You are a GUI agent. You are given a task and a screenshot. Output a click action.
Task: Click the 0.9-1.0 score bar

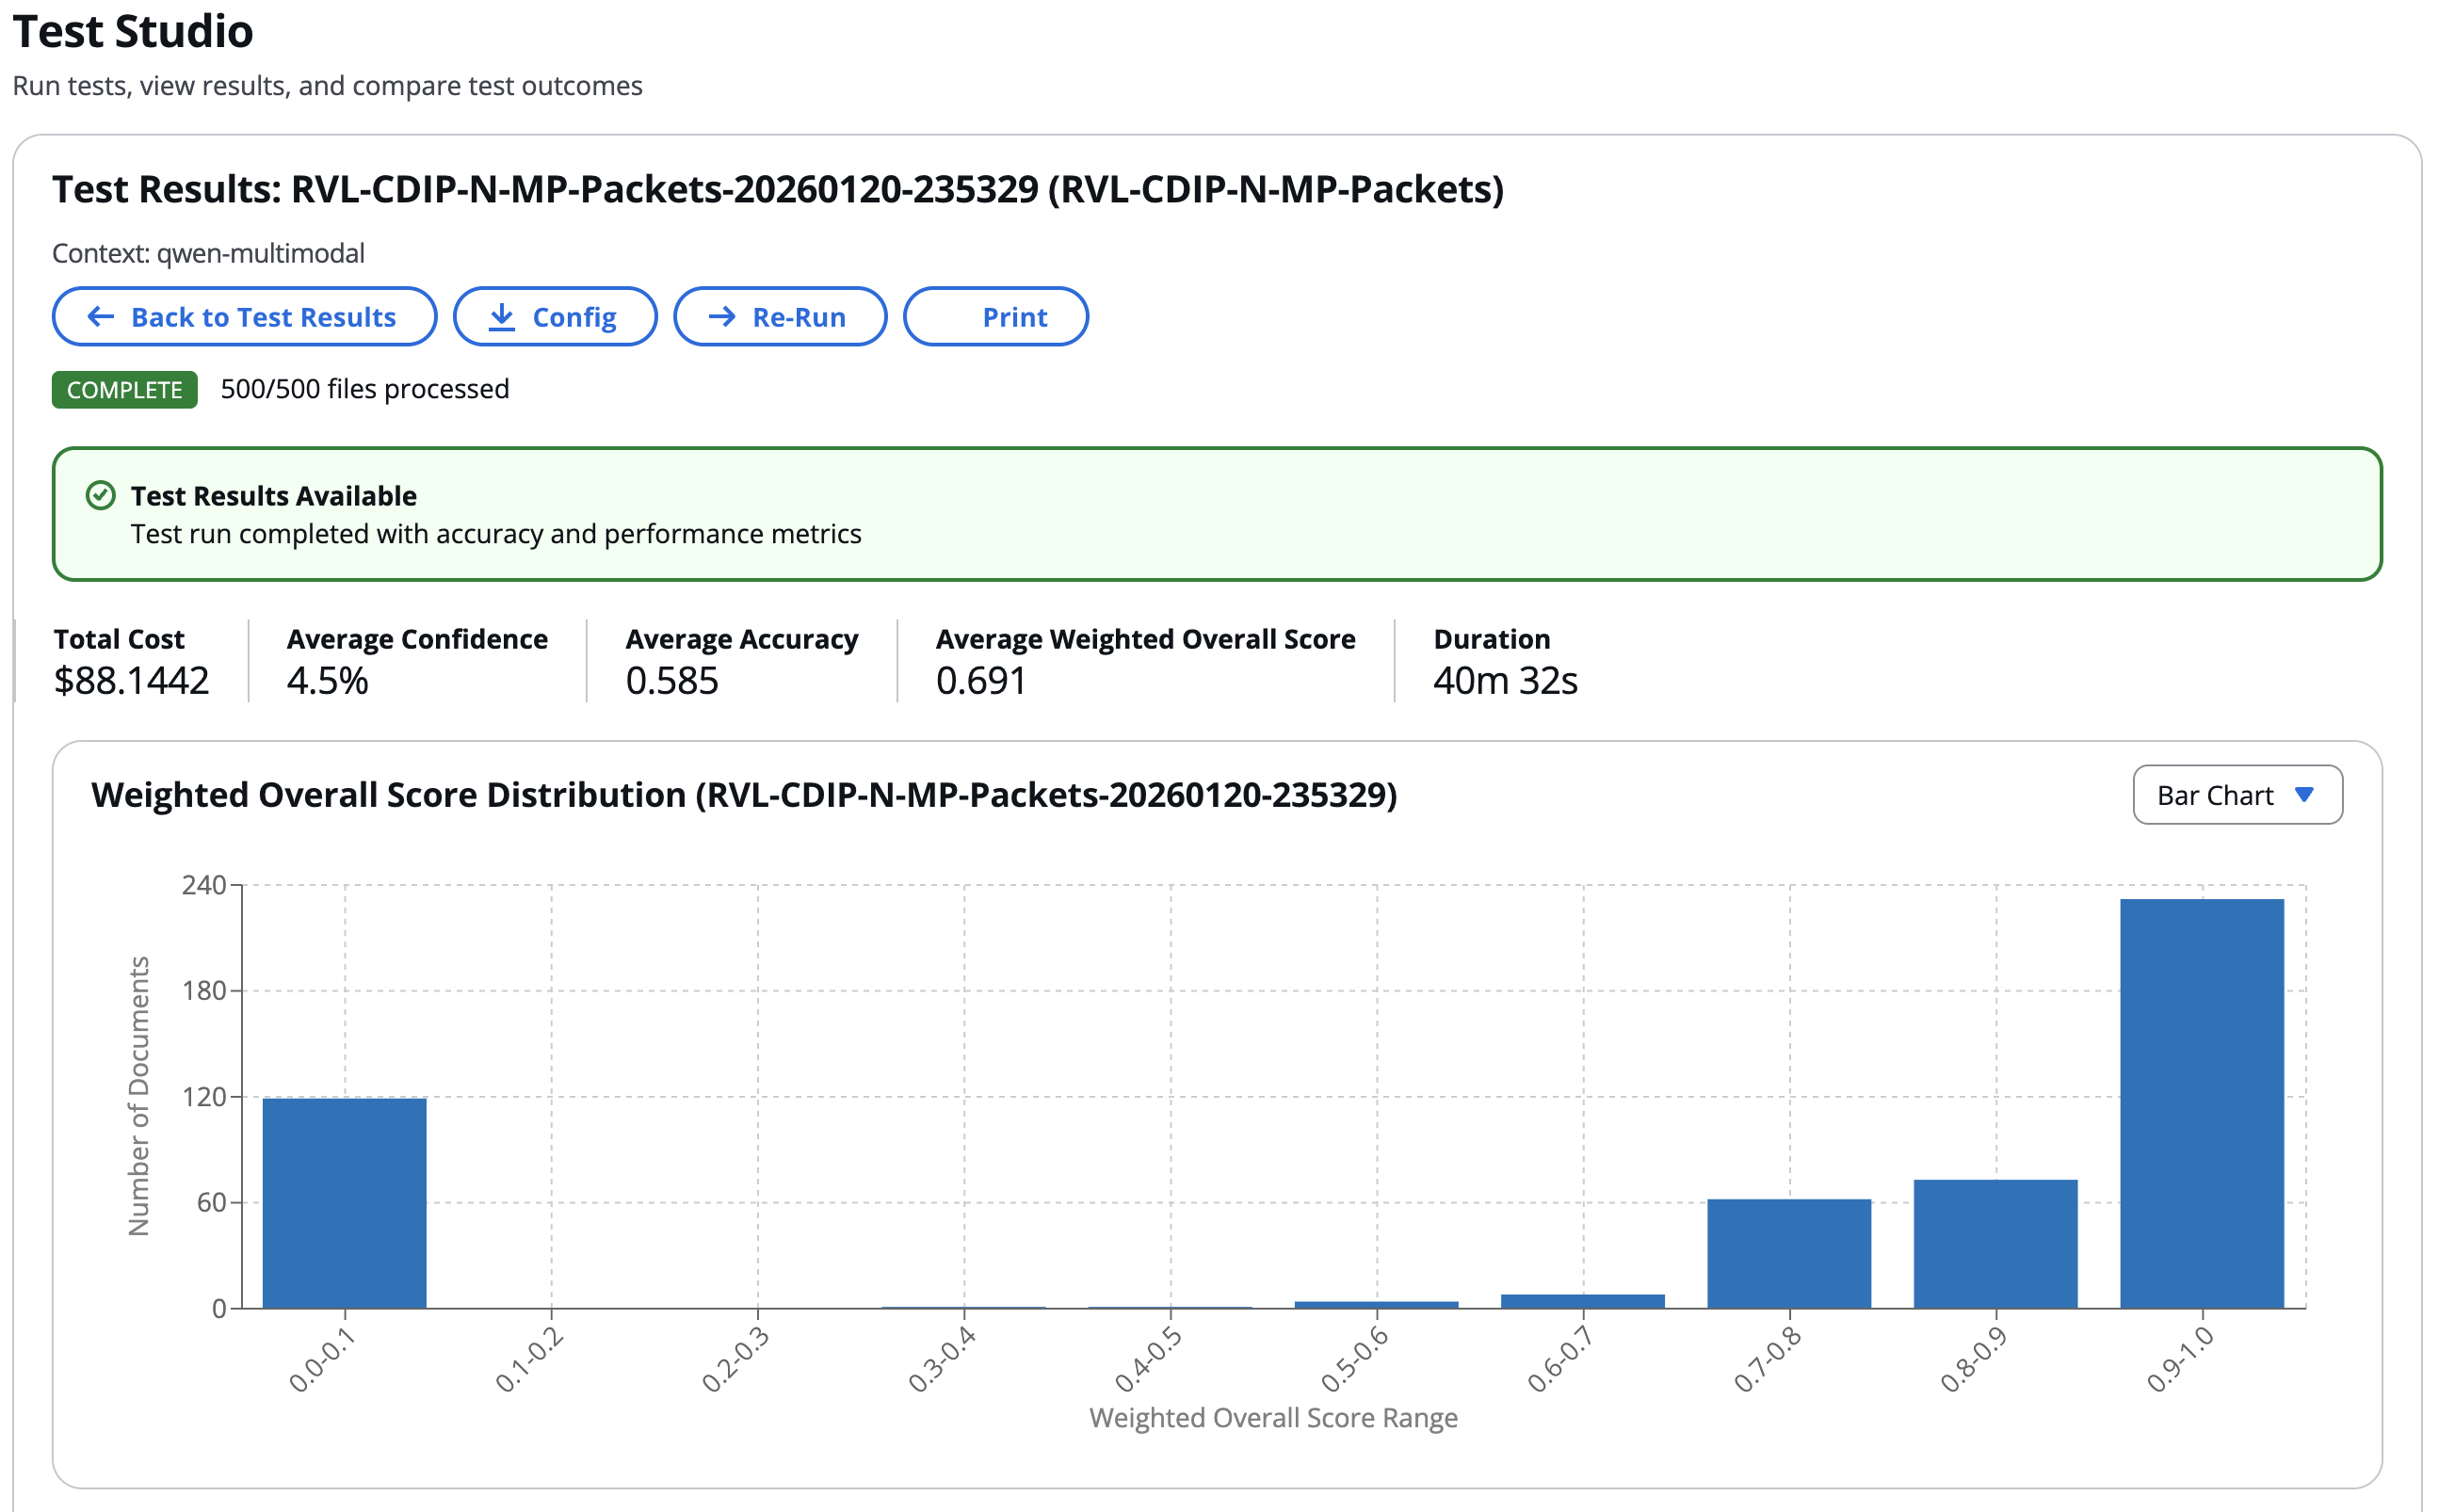pos(2201,1102)
